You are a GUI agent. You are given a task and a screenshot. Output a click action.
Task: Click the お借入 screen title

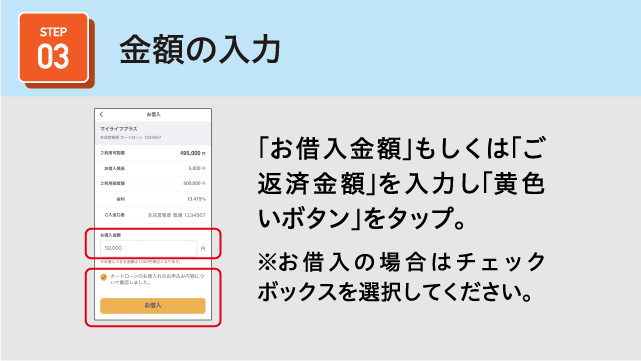click(154, 114)
